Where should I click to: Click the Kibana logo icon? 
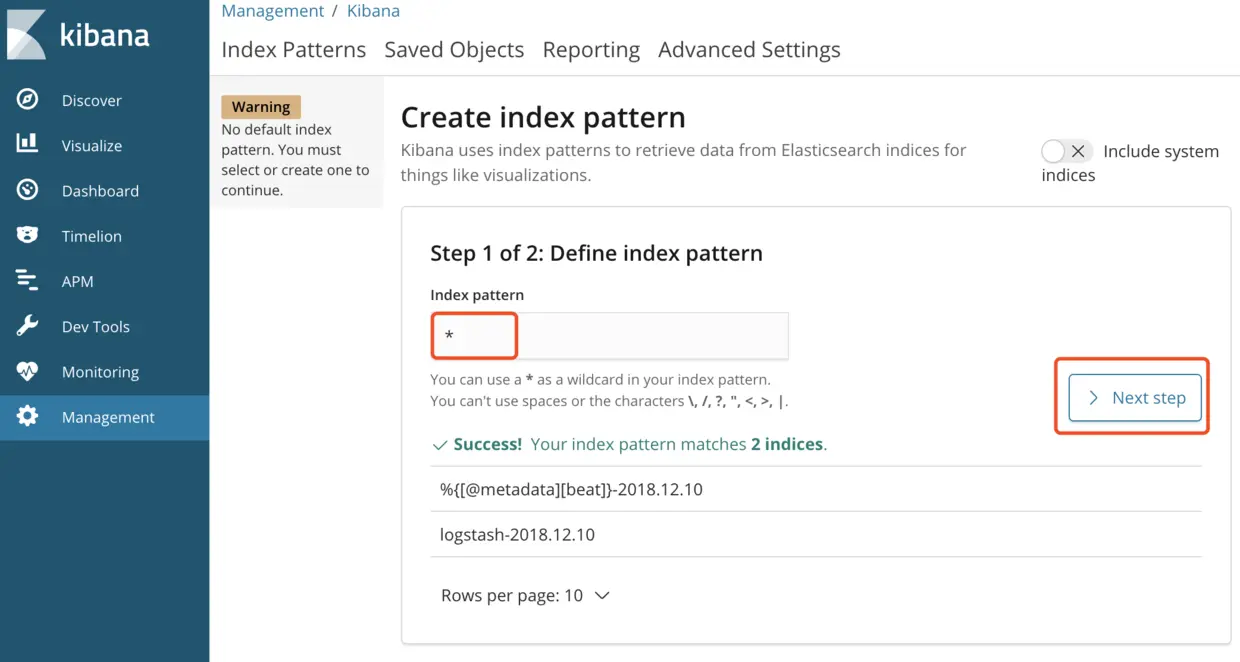(x=27, y=35)
